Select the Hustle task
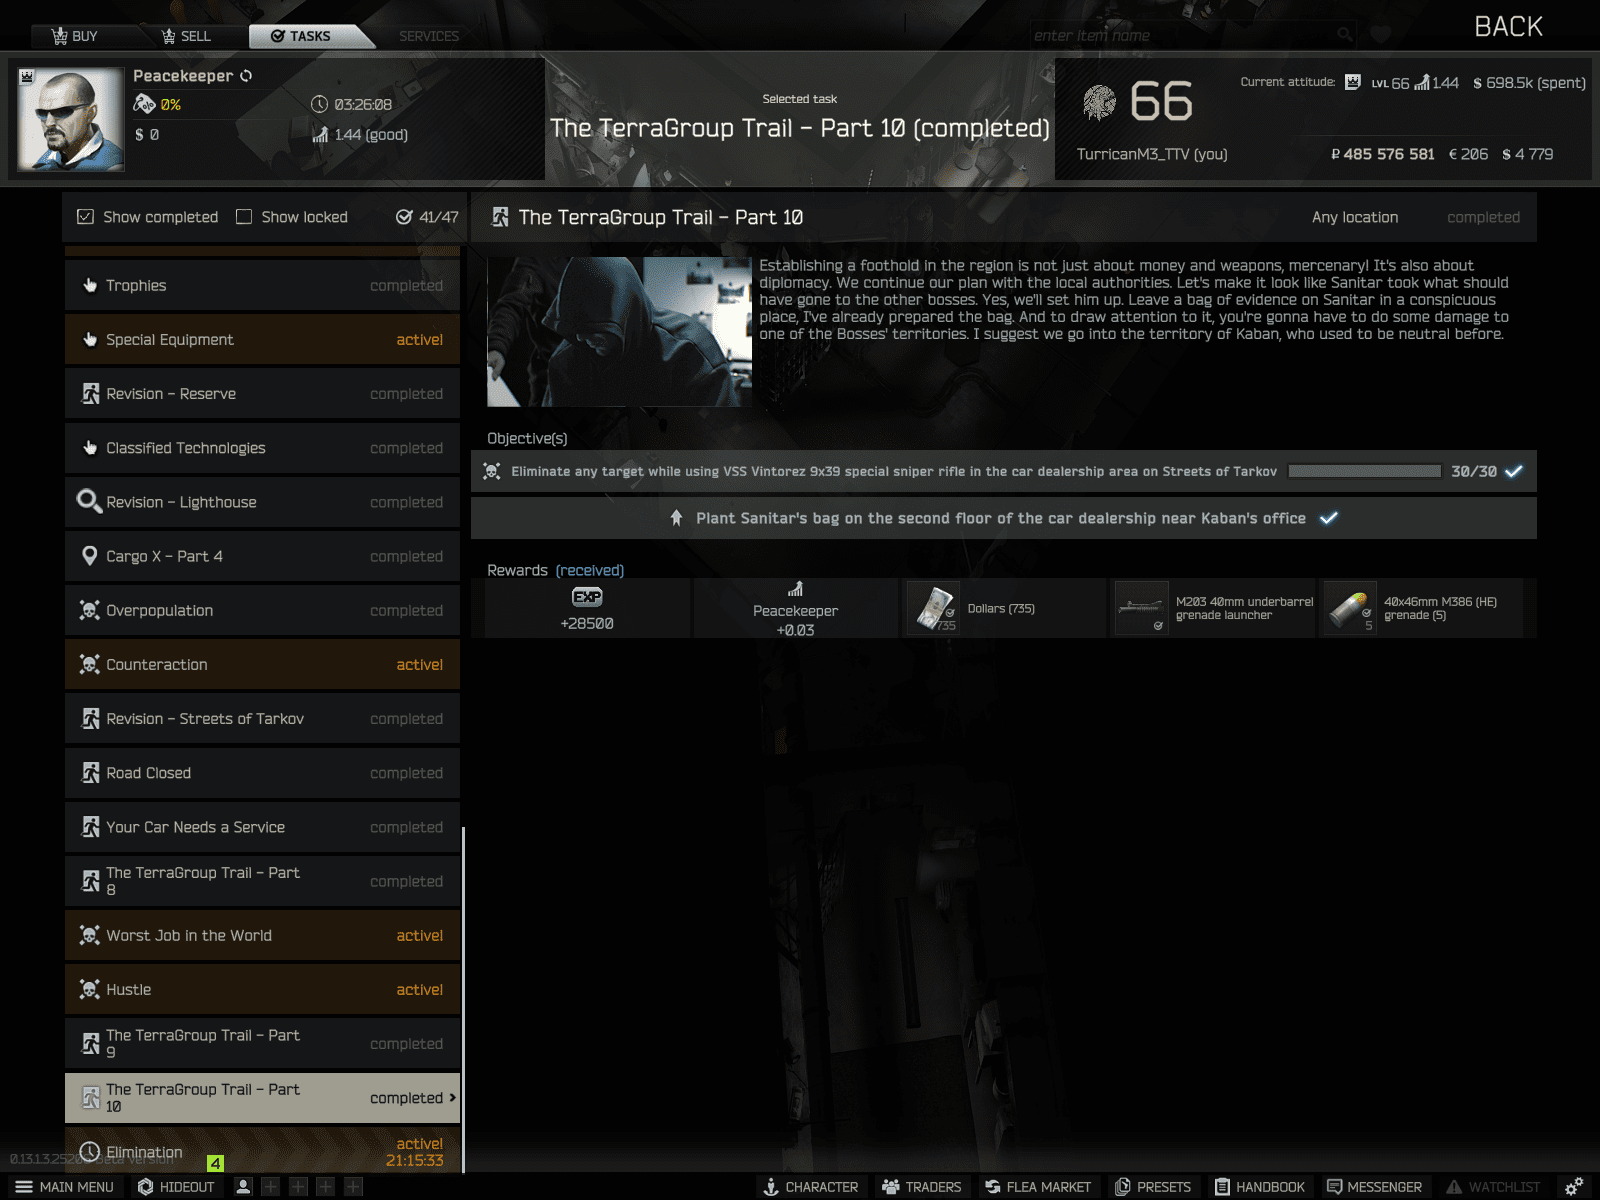 point(262,989)
